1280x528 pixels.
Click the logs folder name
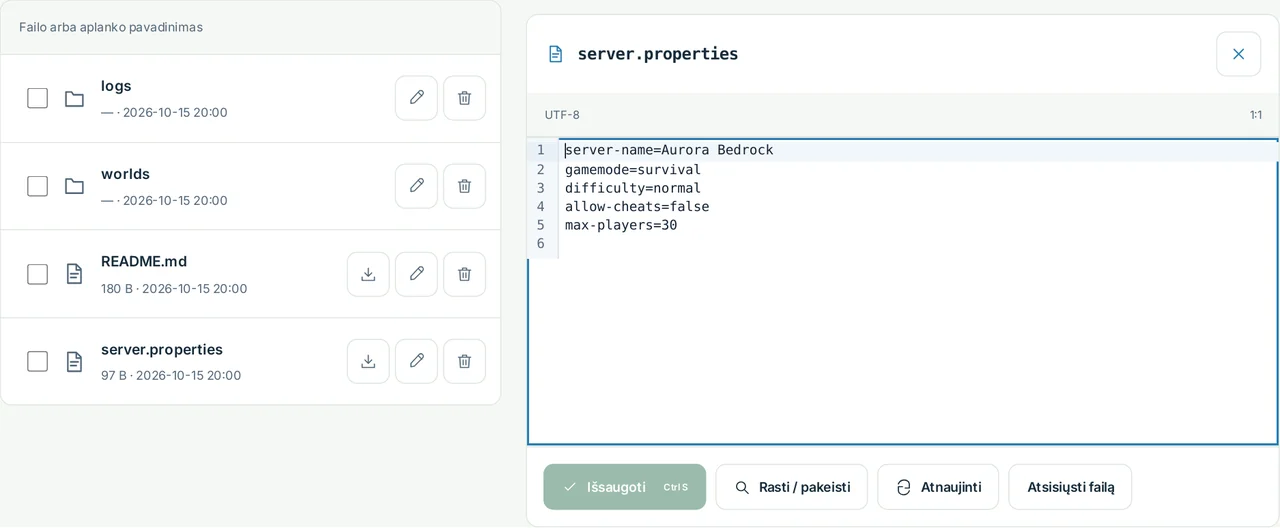pos(116,86)
